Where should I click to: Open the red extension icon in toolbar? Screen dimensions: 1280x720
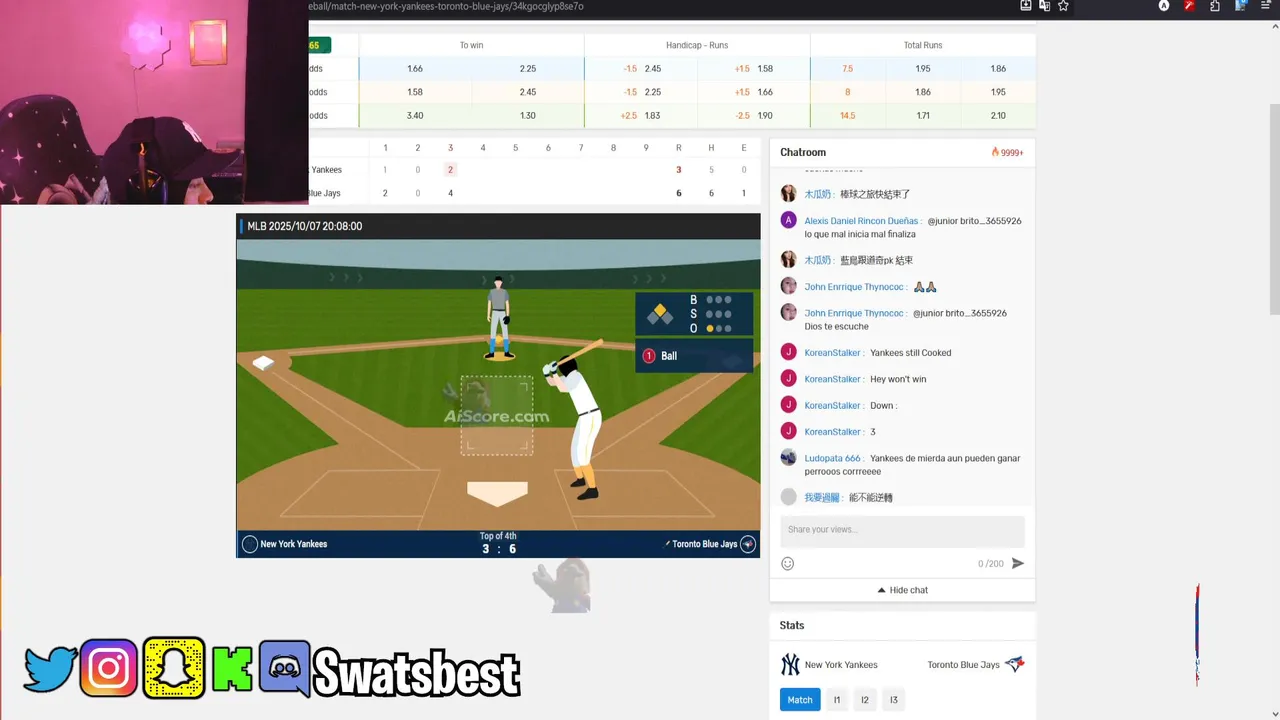(x=1189, y=6)
